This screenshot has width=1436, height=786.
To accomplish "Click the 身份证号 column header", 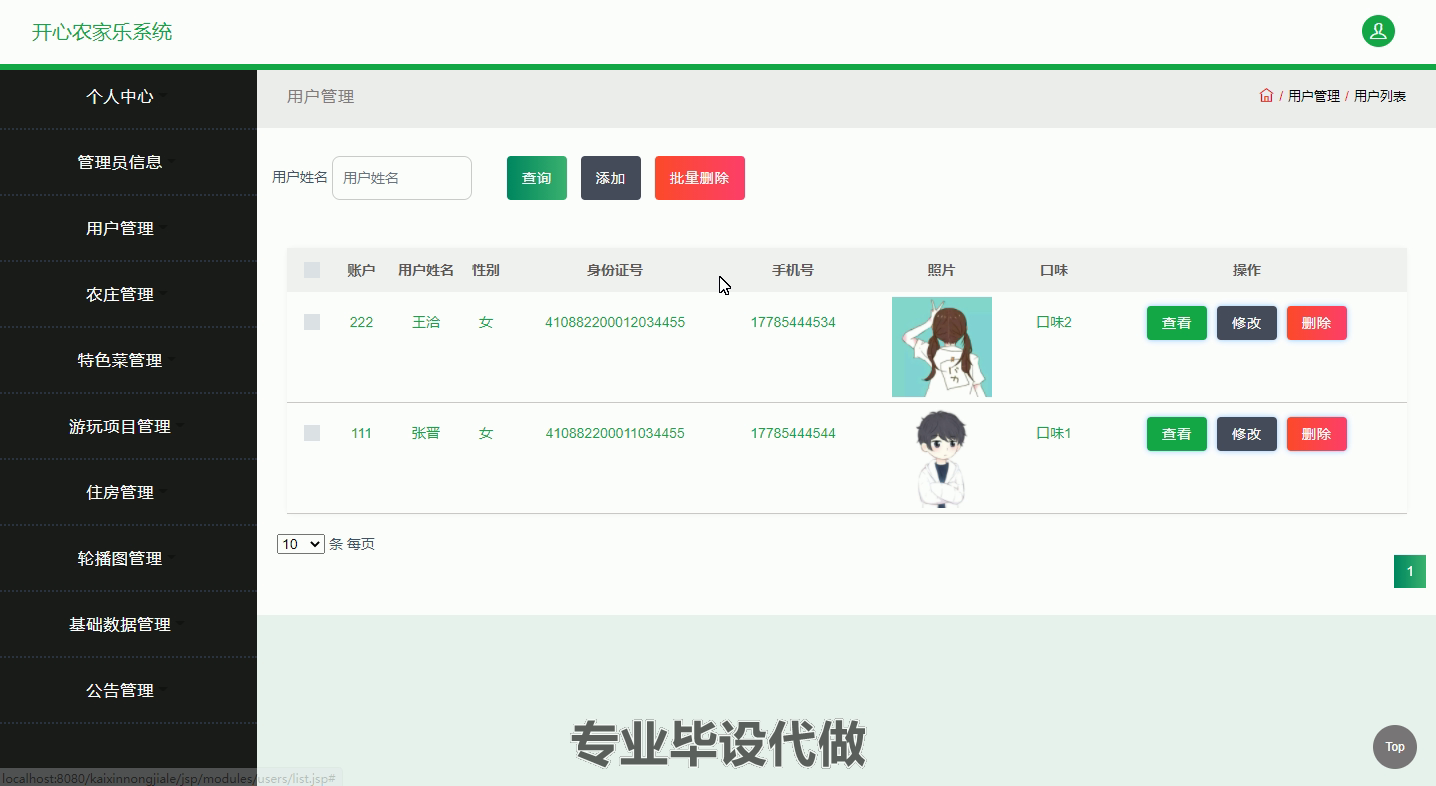I will coord(615,270).
